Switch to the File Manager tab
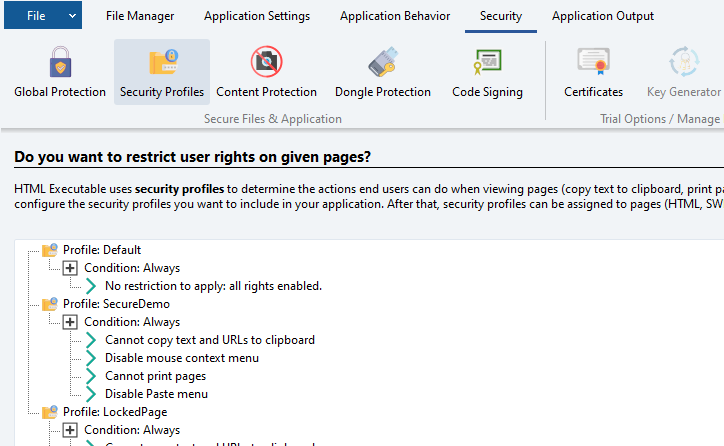Viewport: 724px width, 446px height. (x=139, y=16)
